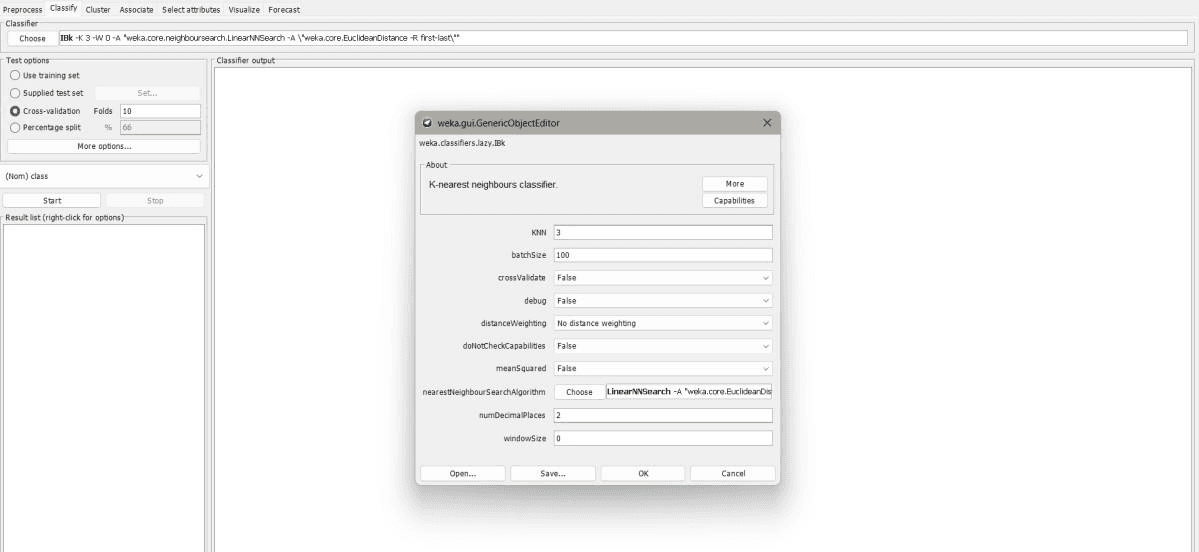This screenshot has width=1199, height=552.
Task: Open the crossValidate dropdown
Action: click(662, 278)
